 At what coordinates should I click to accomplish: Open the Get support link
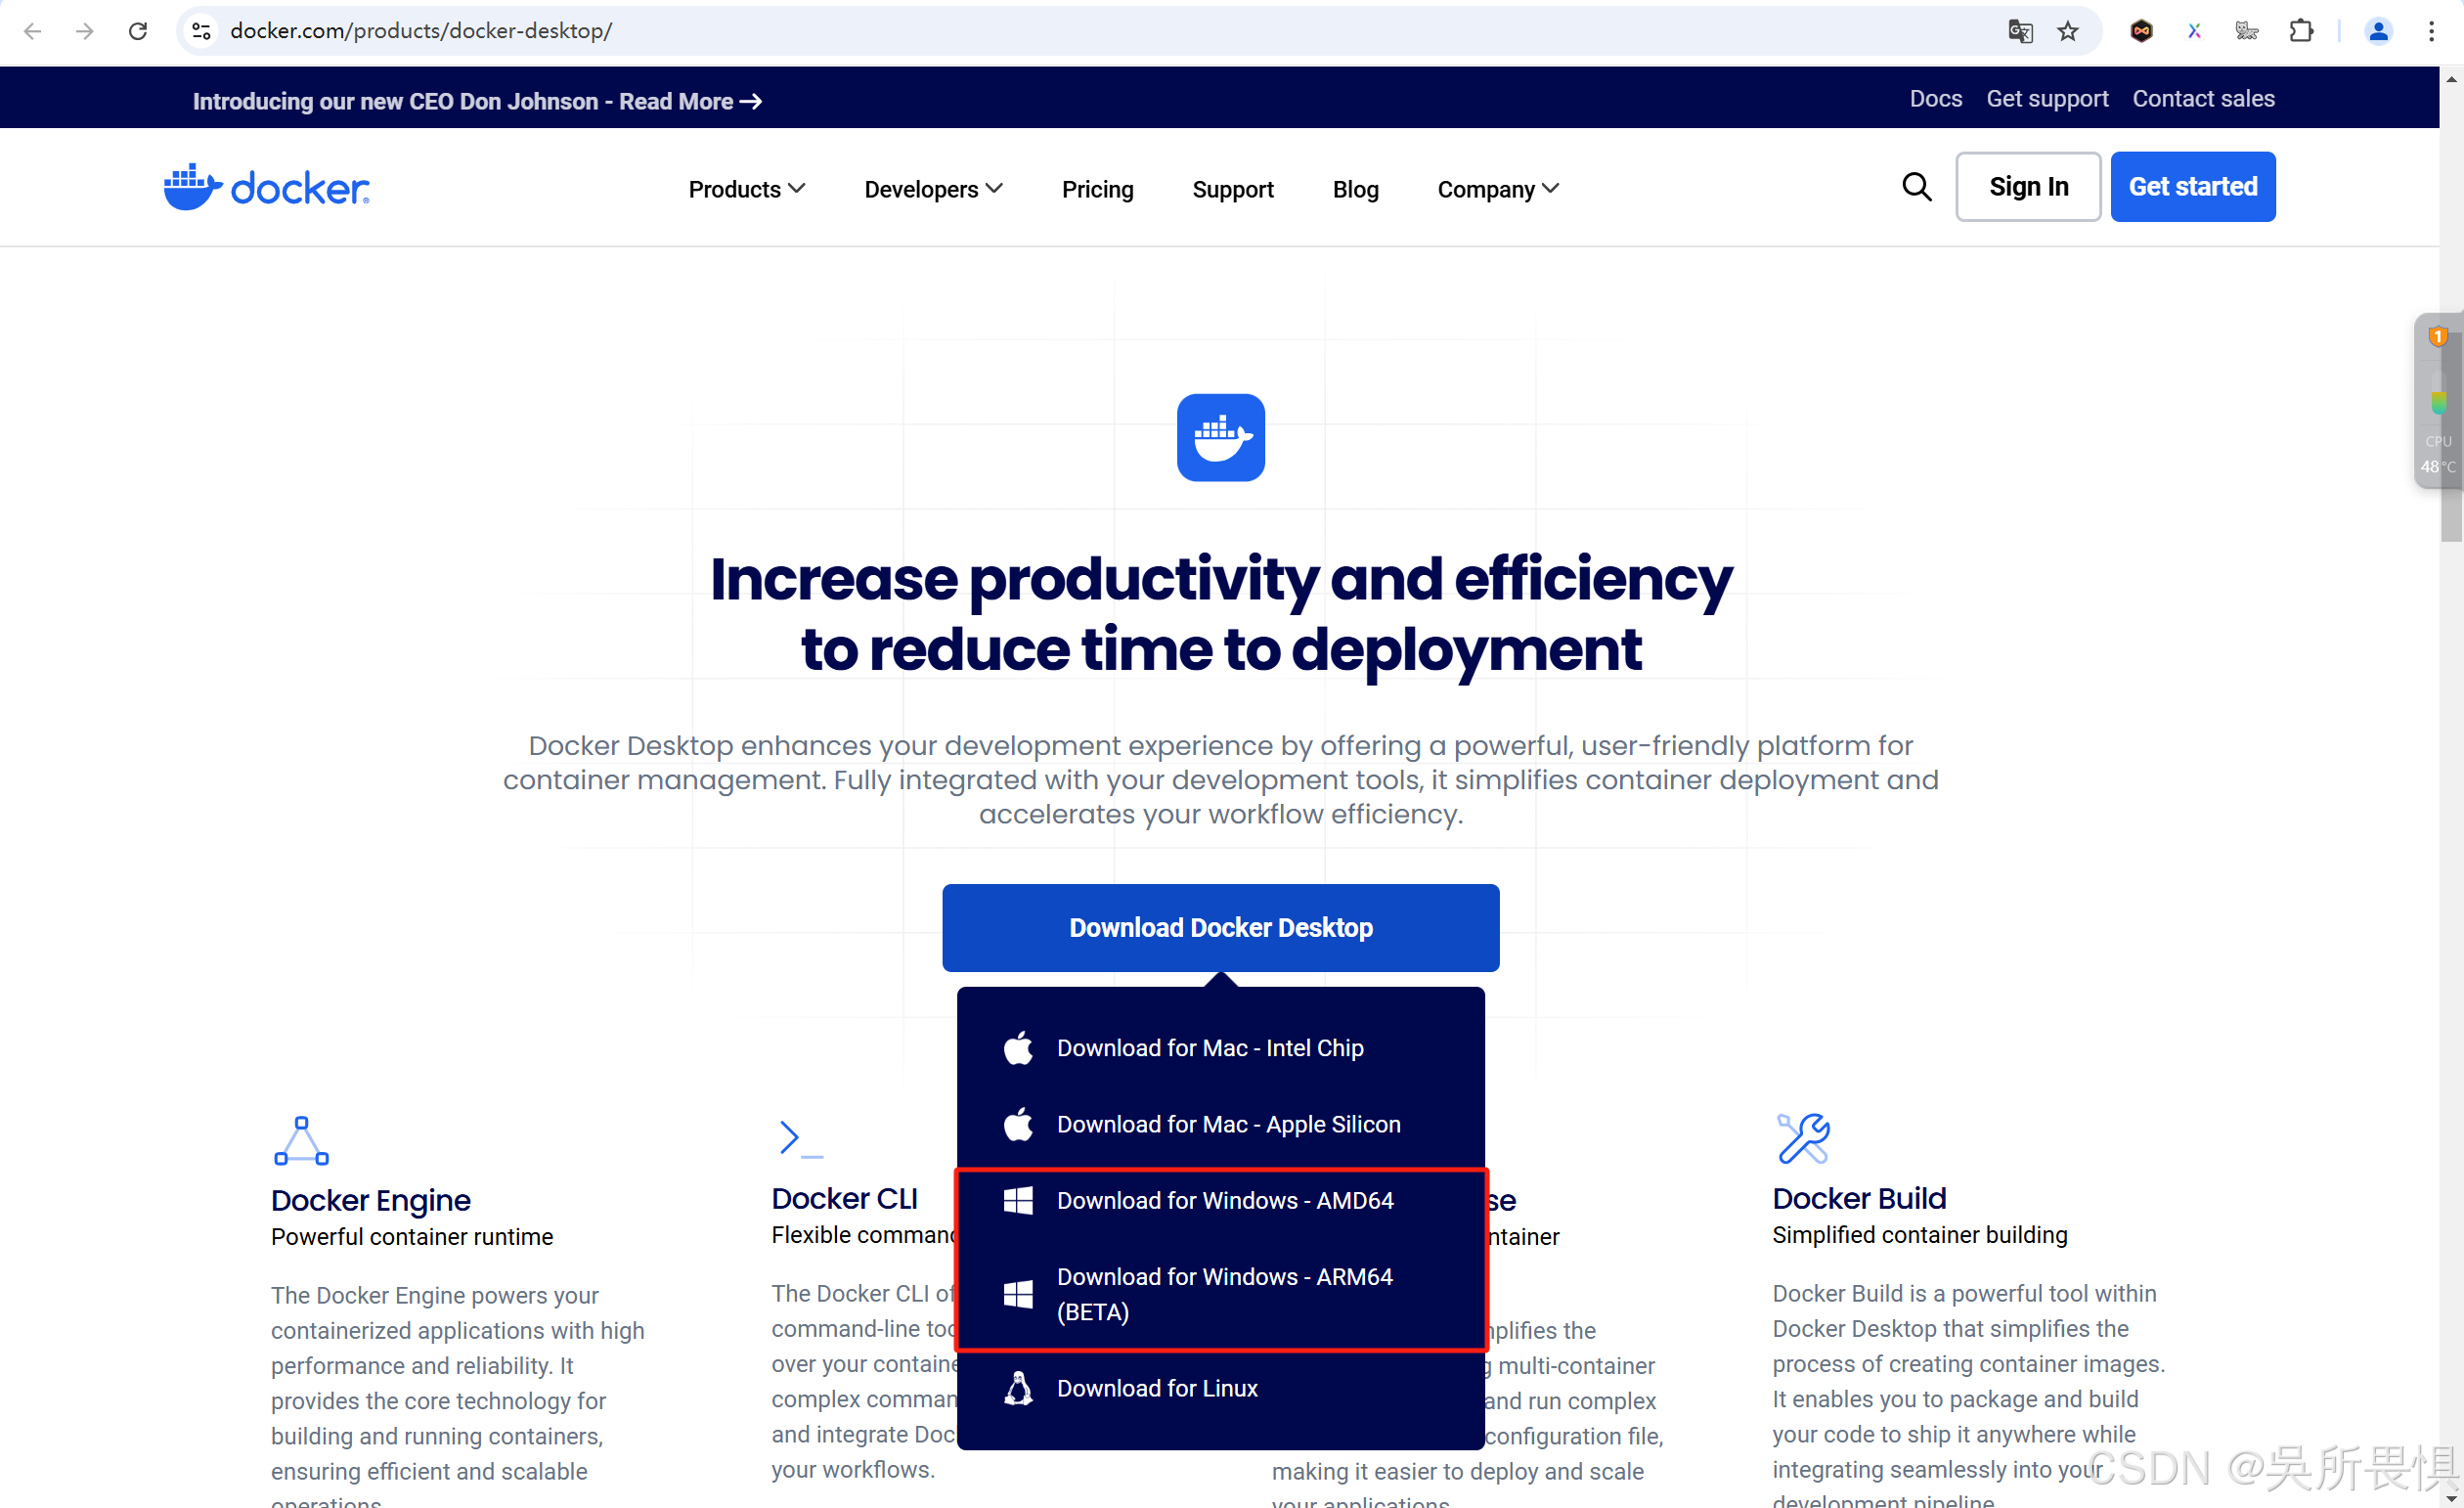[x=2046, y=99]
